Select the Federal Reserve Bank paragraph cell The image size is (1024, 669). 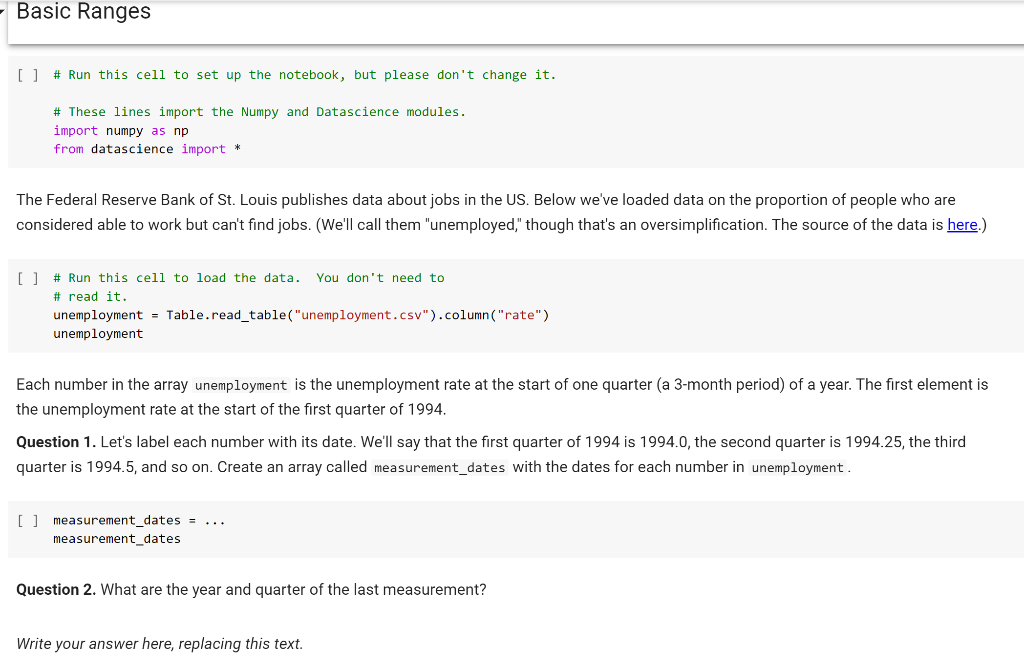click(x=400, y=210)
